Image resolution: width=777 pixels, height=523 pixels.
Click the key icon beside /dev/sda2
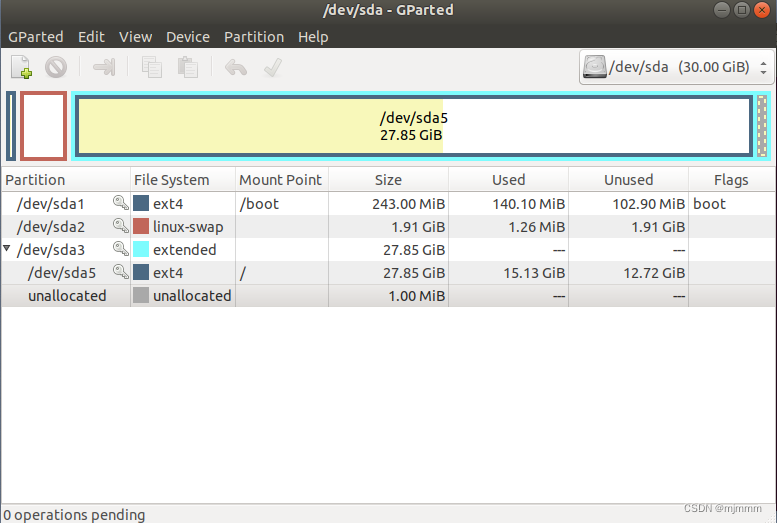(120, 226)
